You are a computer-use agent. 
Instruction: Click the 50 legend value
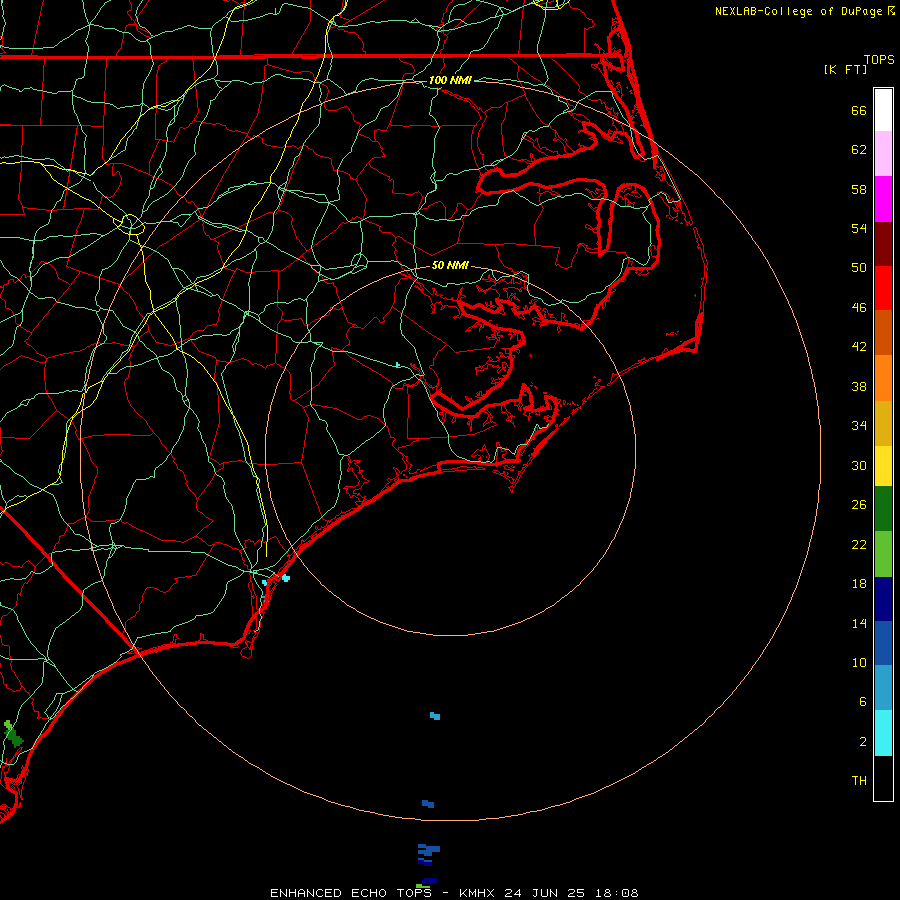859,267
